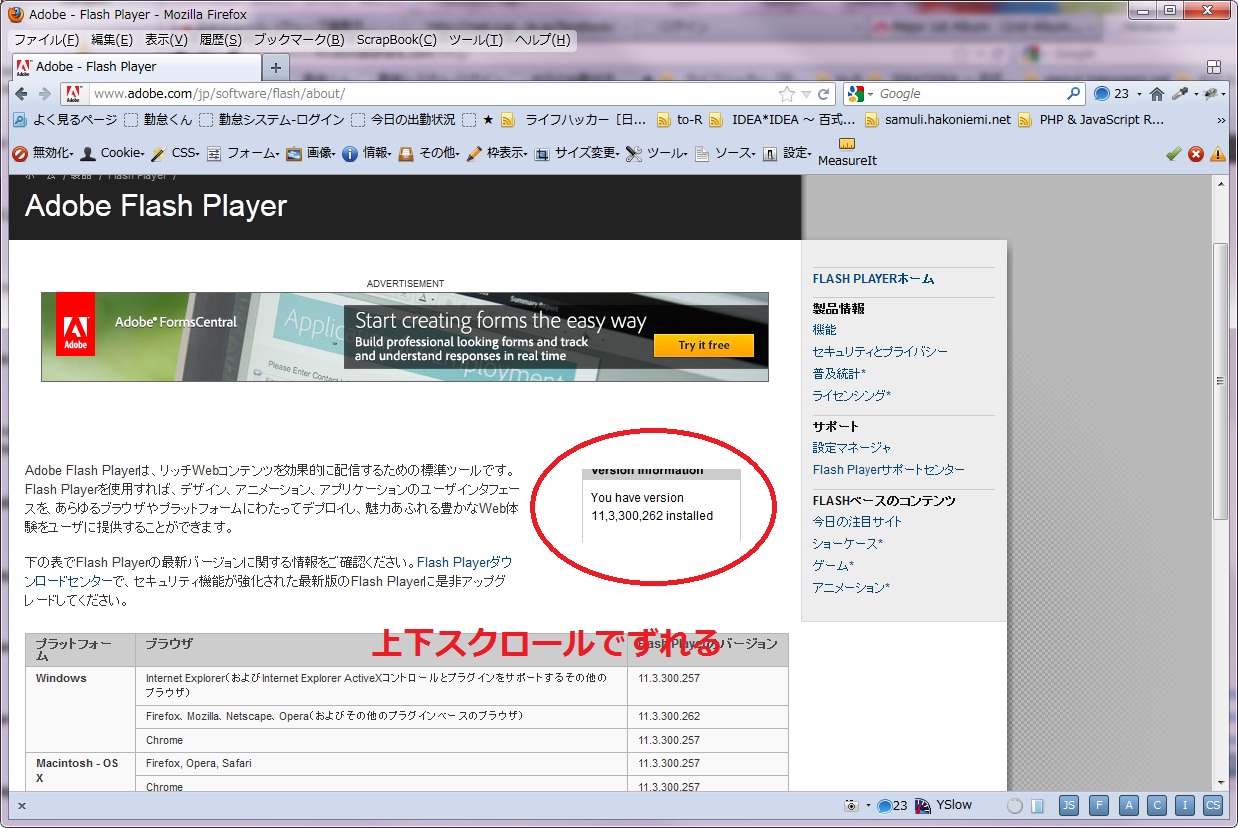Open the ファイル (File) menu
The height and width of the screenshot is (828, 1238).
click(x=46, y=40)
